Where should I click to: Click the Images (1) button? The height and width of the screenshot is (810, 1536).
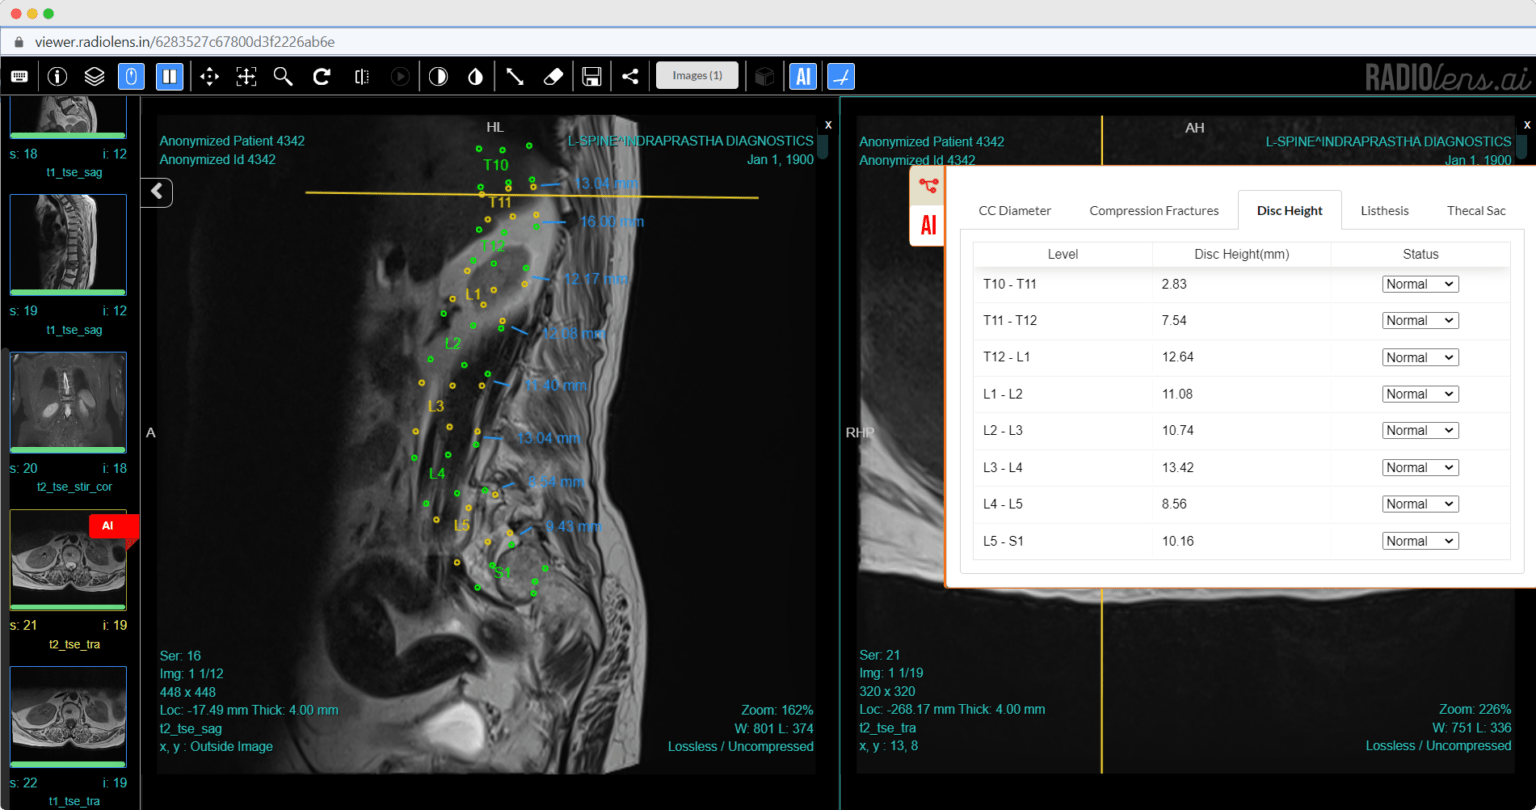pyautogui.click(x=697, y=75)
